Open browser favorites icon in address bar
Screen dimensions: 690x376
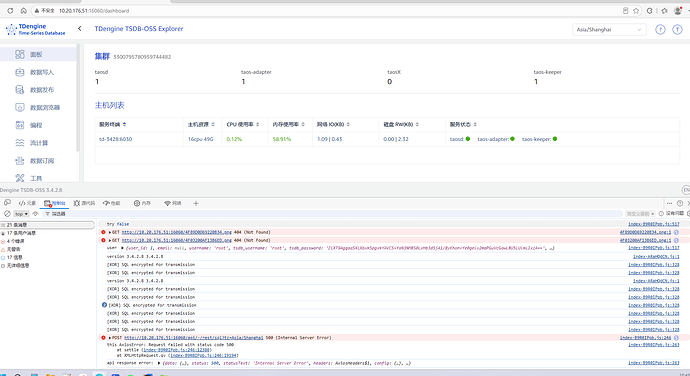(664, 11)
